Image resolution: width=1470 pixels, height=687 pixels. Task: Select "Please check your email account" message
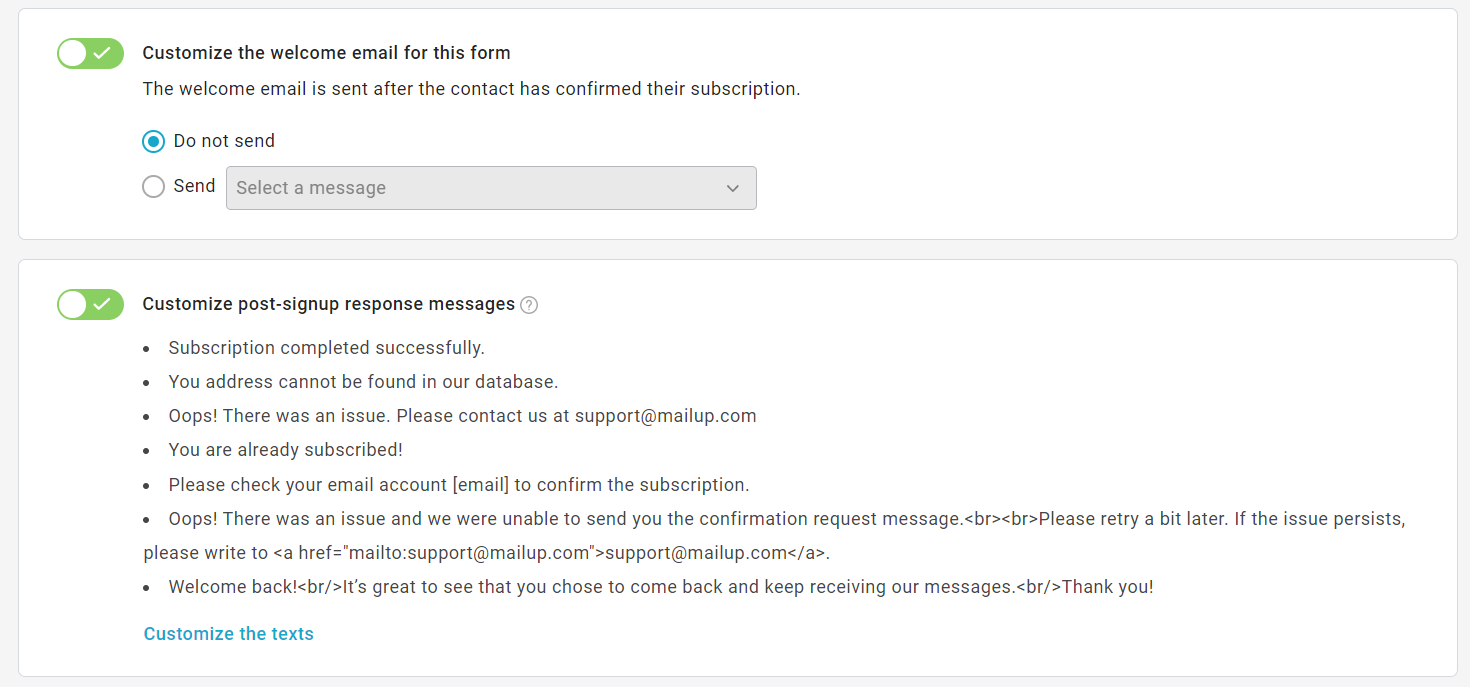coord(458,485)
